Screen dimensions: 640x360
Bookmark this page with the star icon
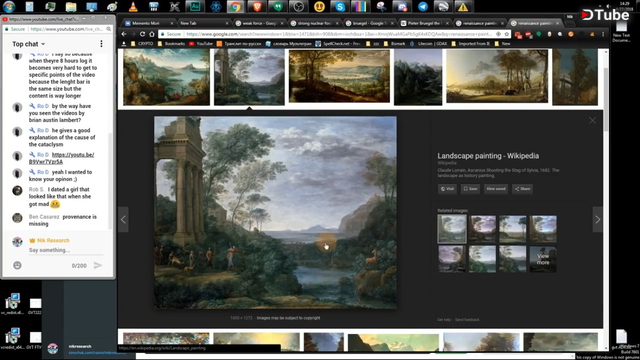(x=507, y=34)
